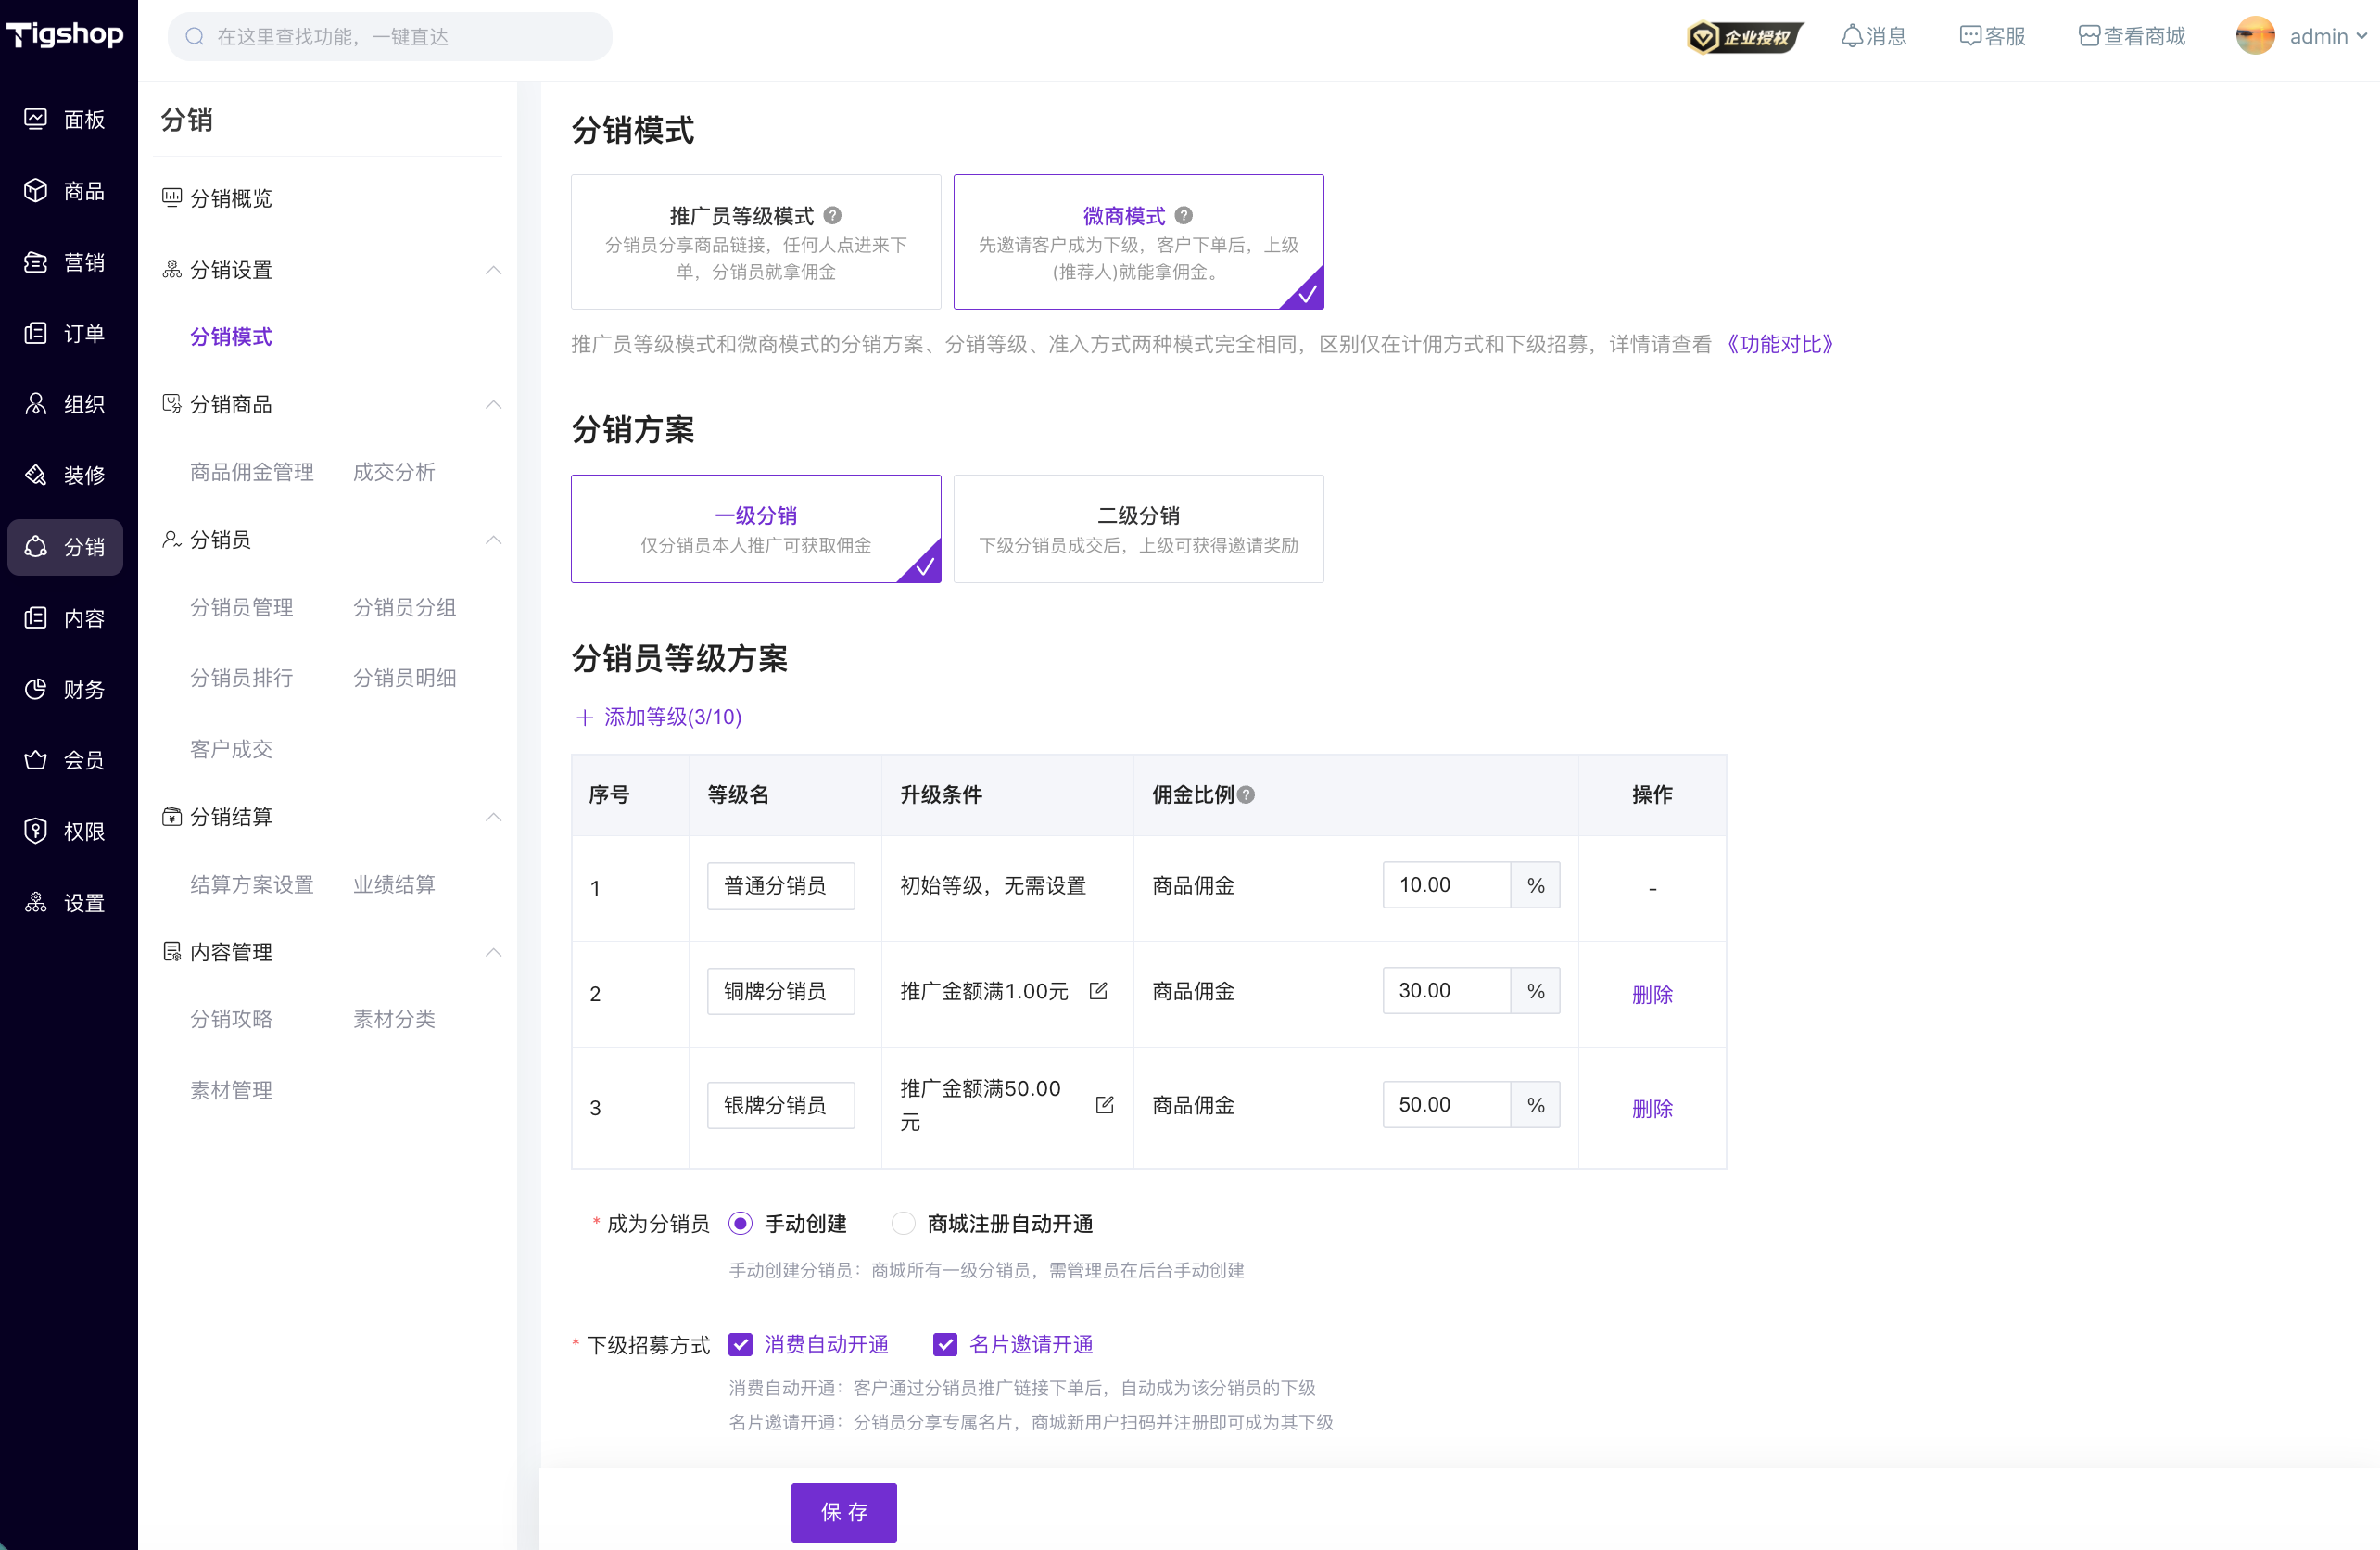2380x1550 pixels.
Task: Uncheck the 名片邀请开通 checkbox
Action: 945,1344
